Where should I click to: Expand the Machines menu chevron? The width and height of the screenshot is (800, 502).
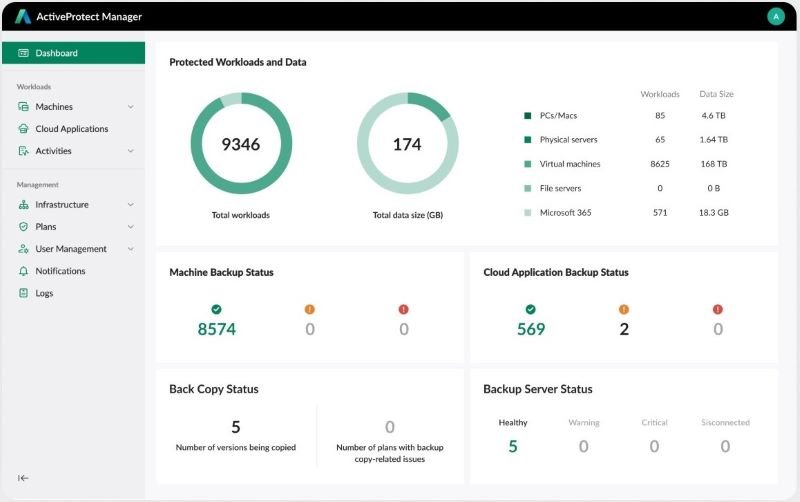pyautogui.click(x=131, y=107)
